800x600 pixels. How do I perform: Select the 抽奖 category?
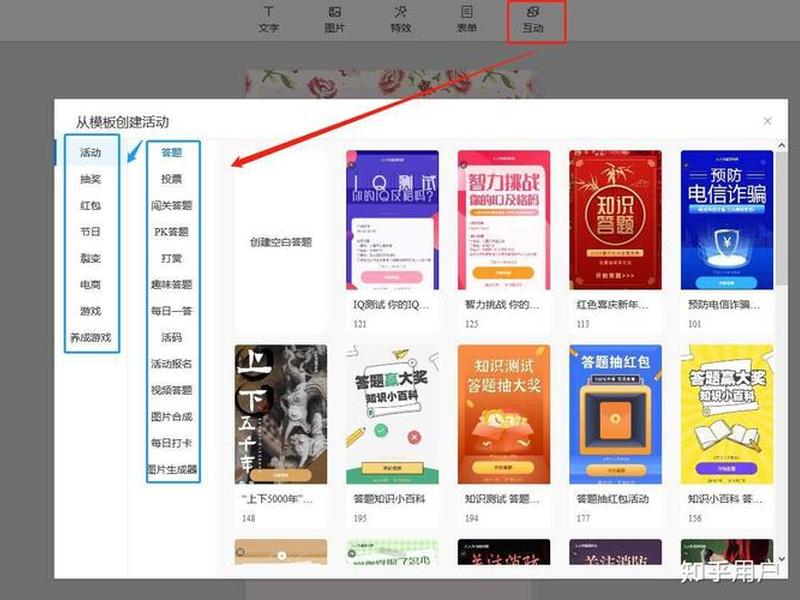click(x=91, y=179)
